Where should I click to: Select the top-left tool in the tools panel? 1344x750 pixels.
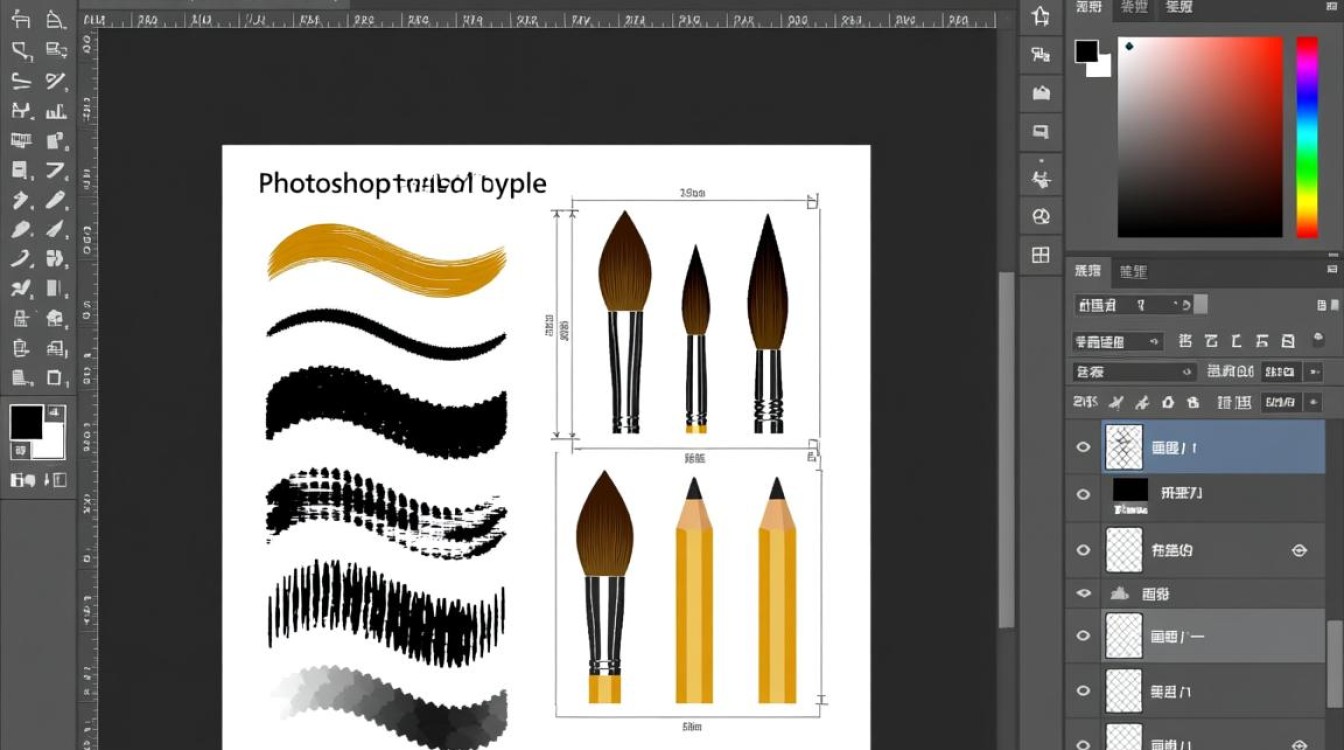point(21,19)
